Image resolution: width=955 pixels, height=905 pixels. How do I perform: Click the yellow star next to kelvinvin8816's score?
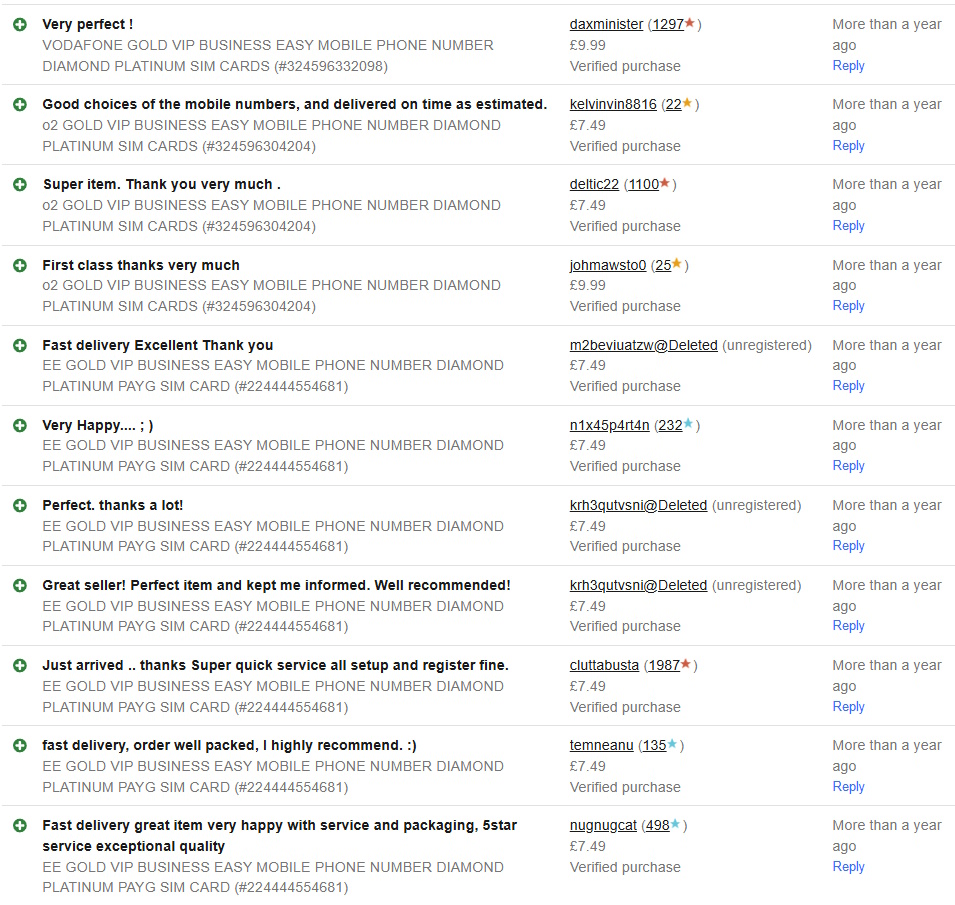click(688, 103)
